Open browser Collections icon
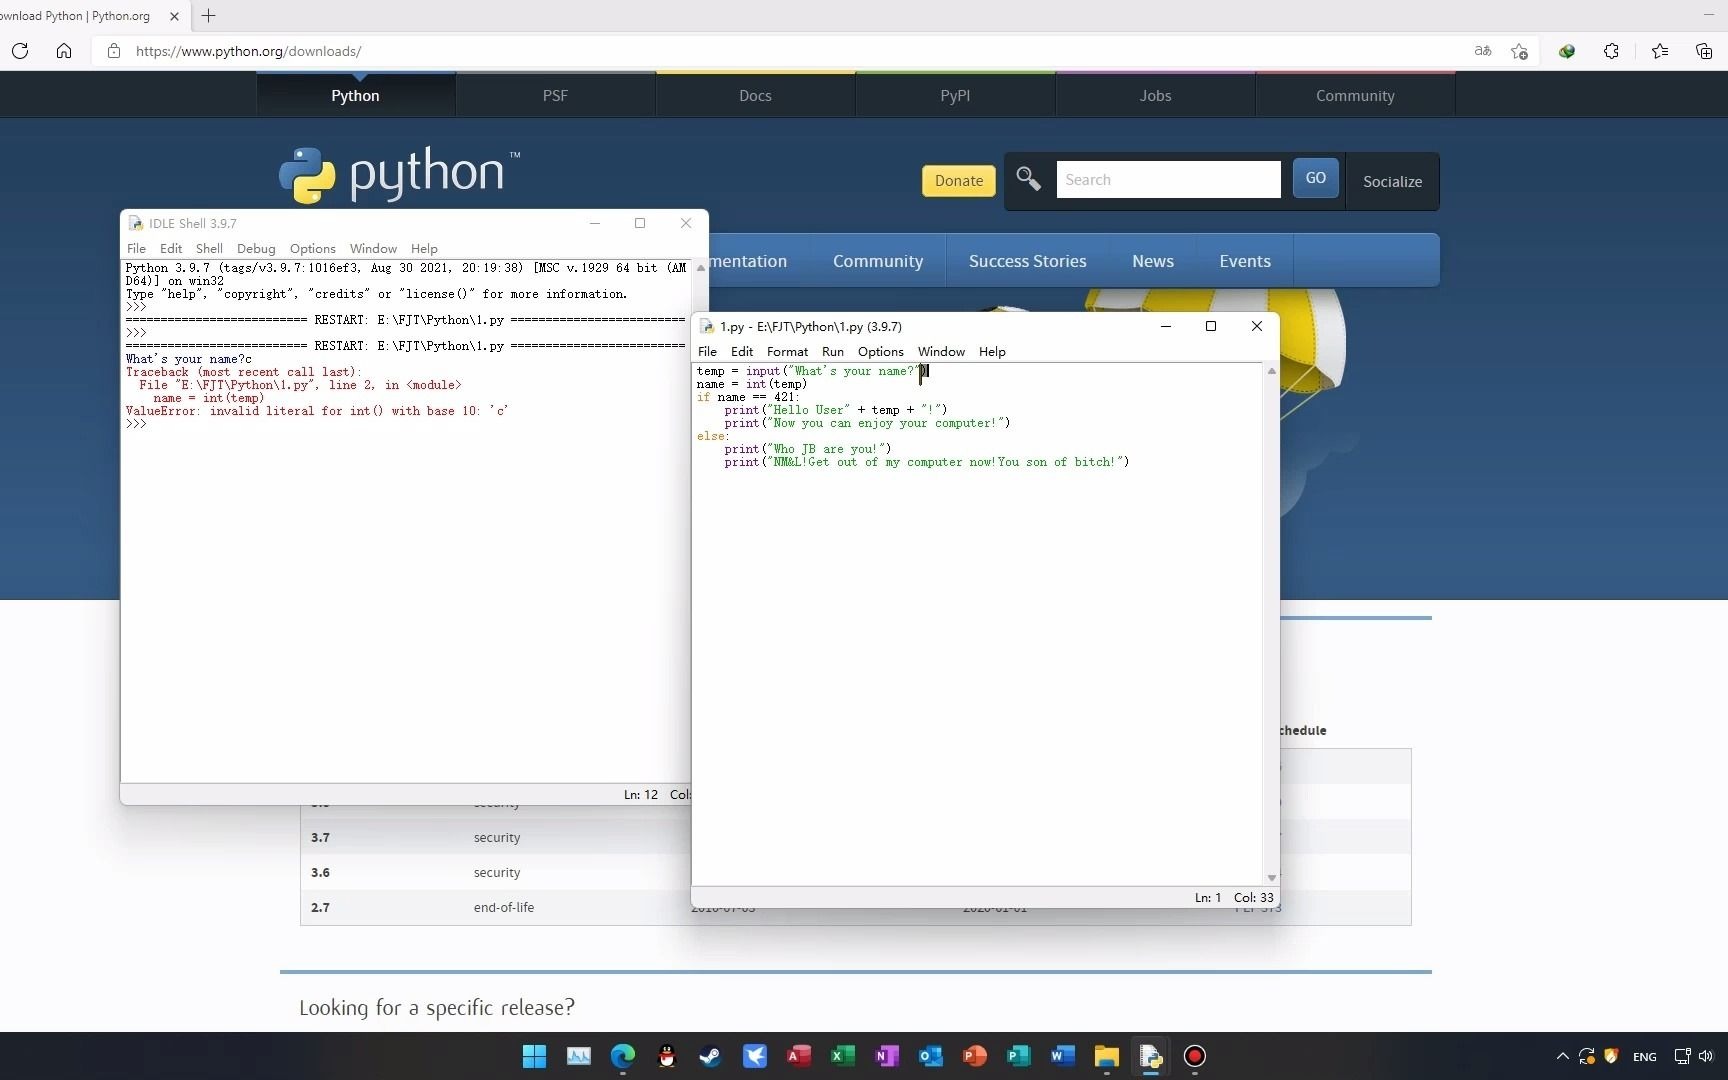 coord(1703,51)
